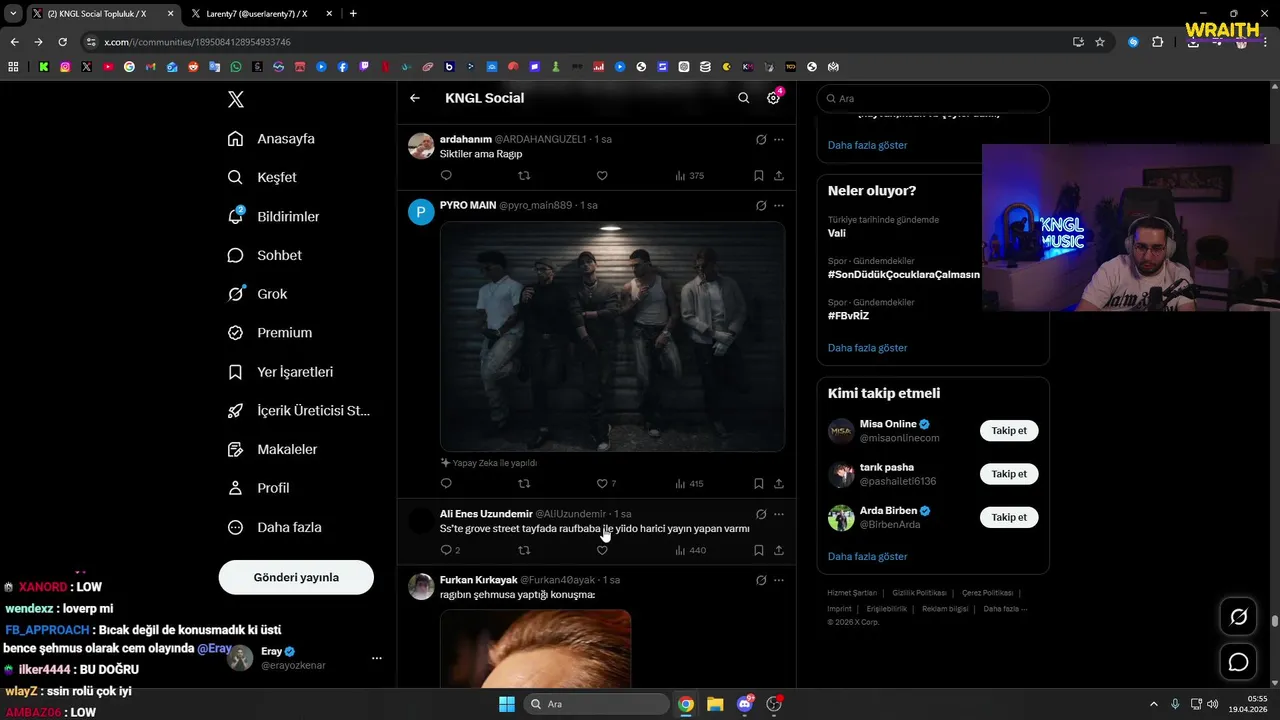1280x720 pixels.
Task: Like ardahanım post
Action: pyautogui.click(x=602, y=175)
